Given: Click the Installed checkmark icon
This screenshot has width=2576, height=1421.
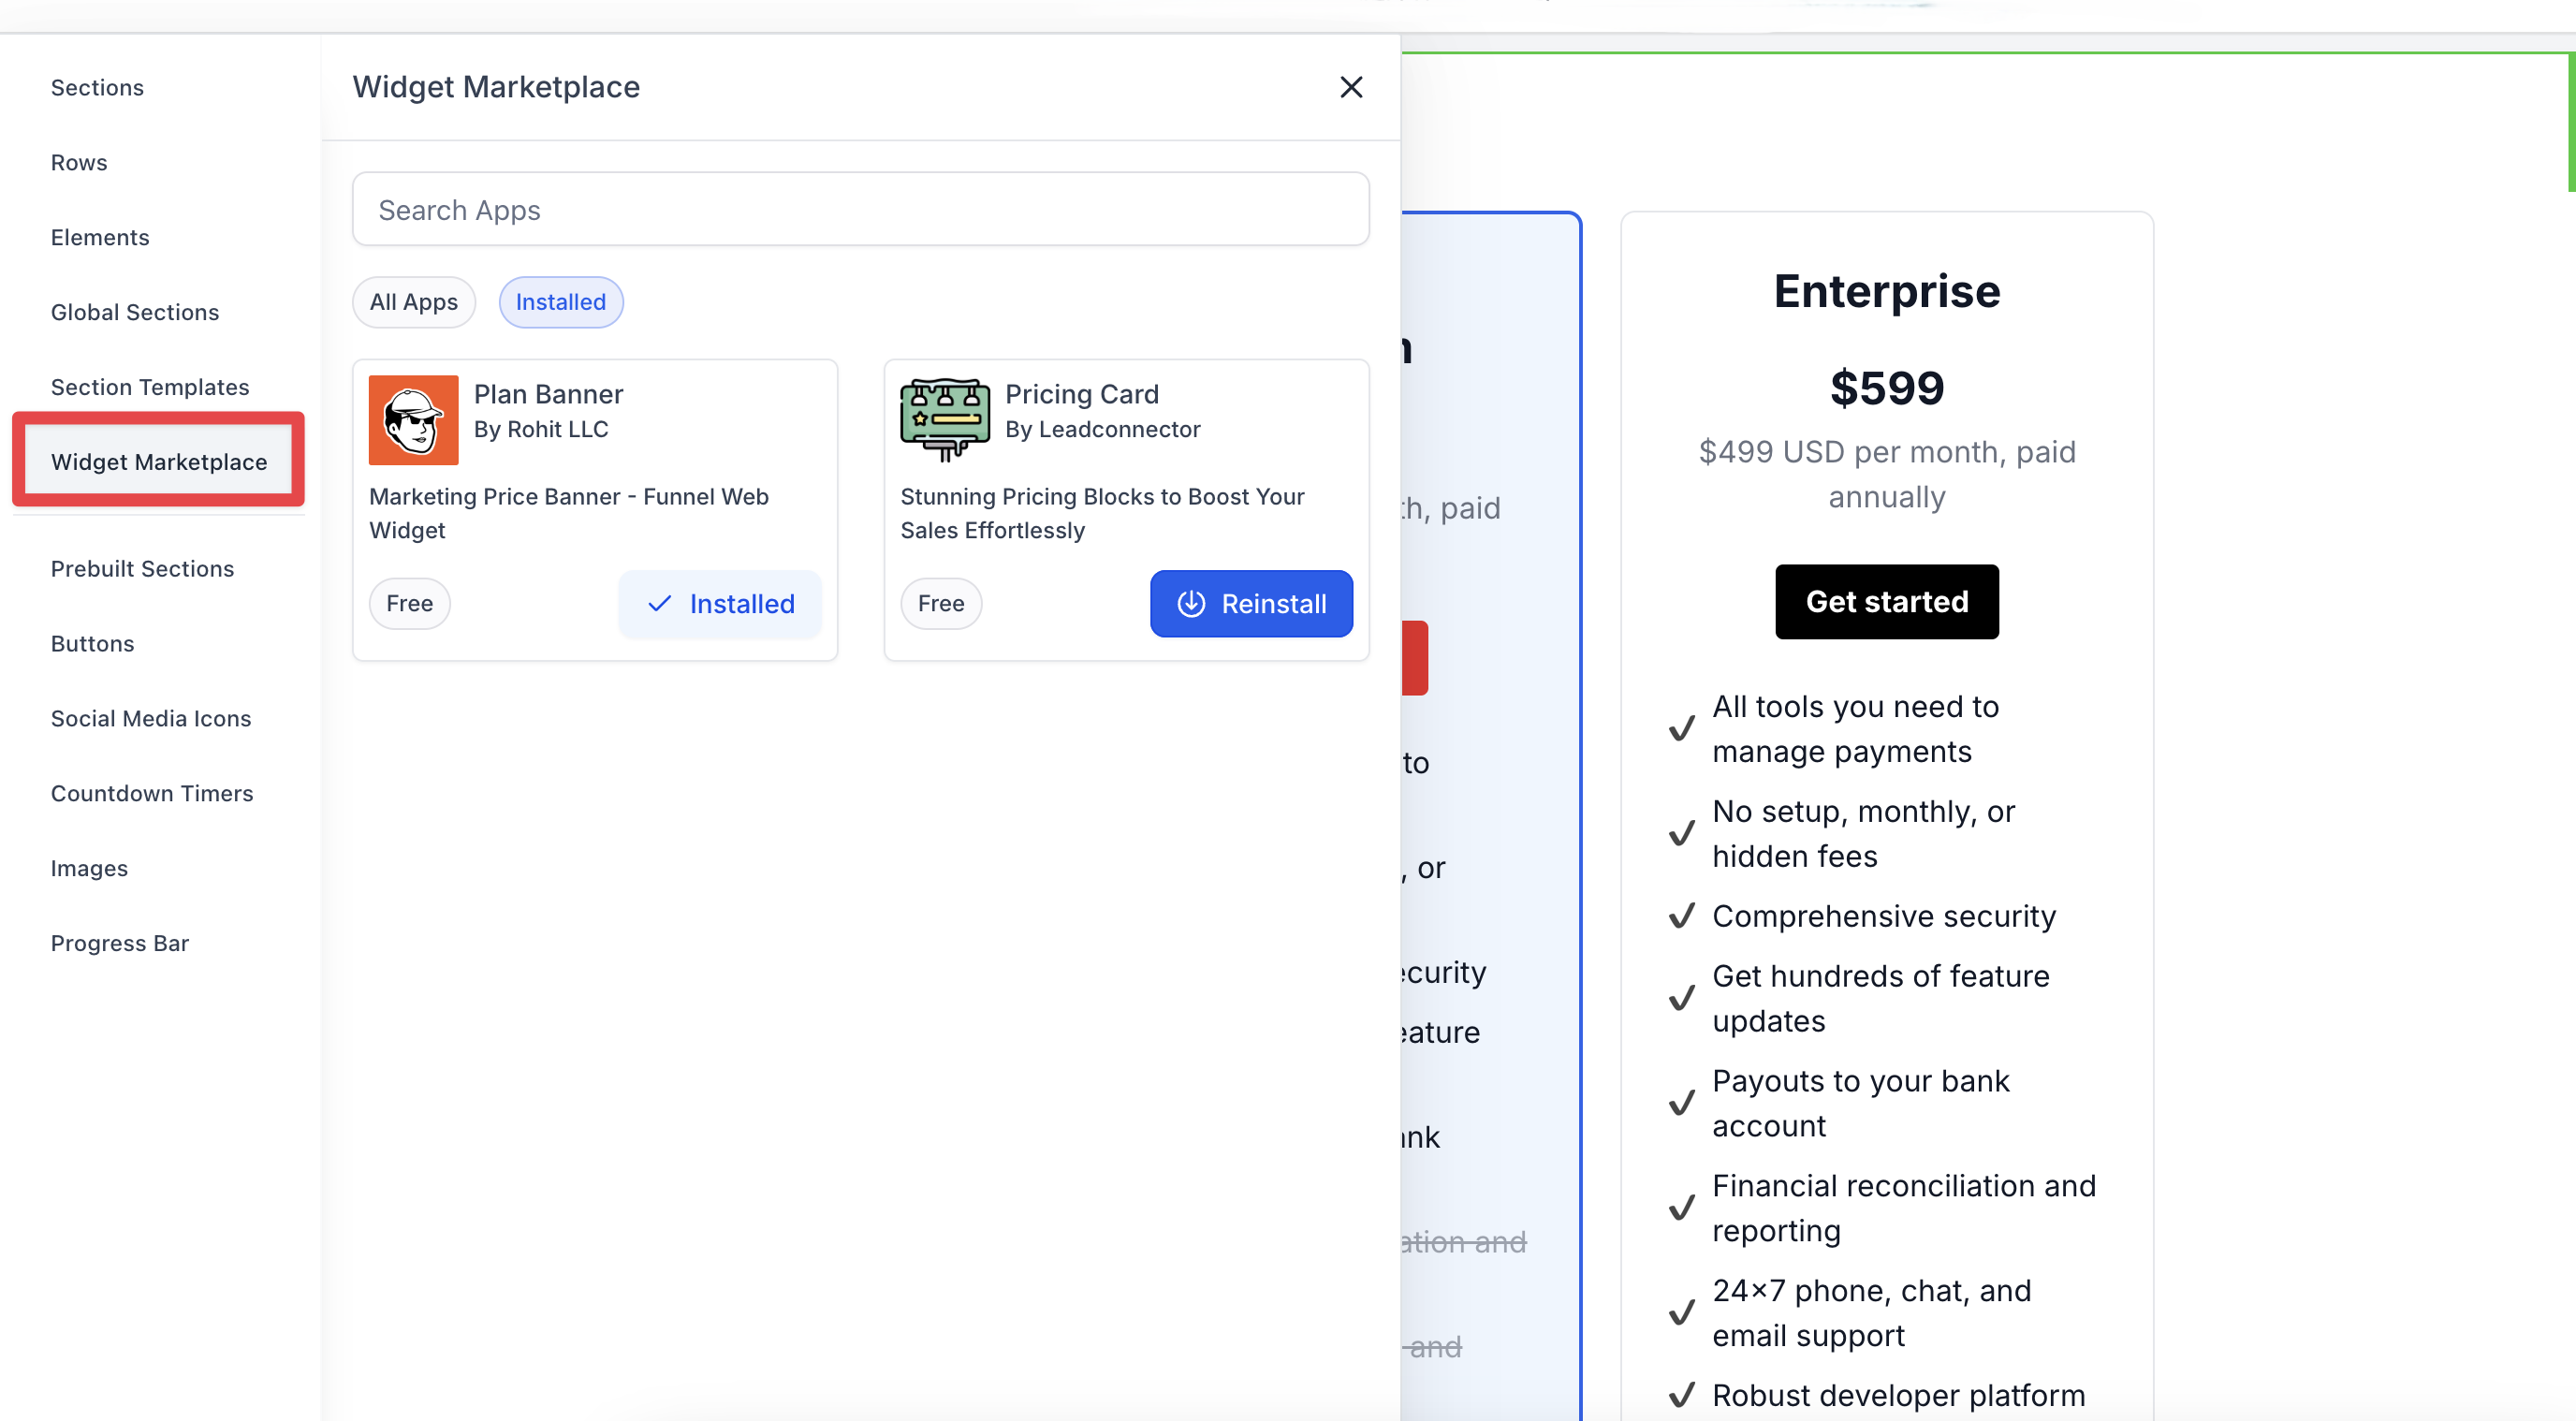Looking at the screenshot, I should click(659, 604).
